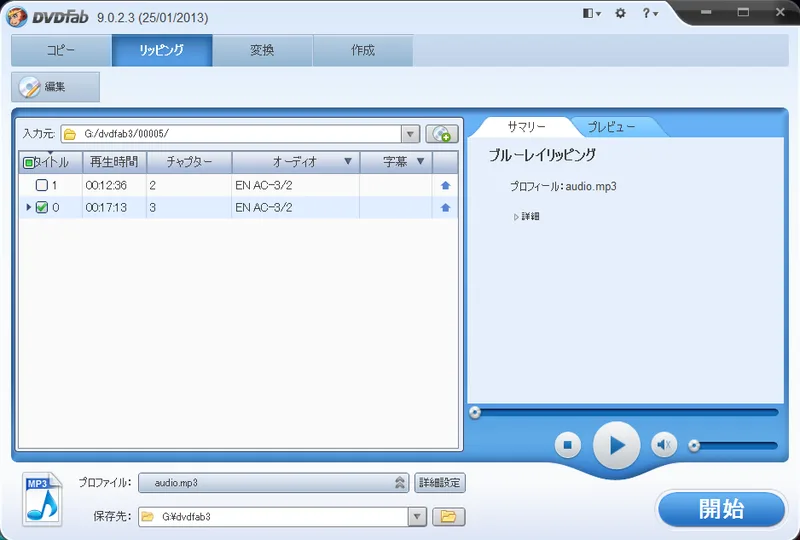800x540 pixels.
Task: Click プロフィール: audio.mp3 summary text
Action: pos(563,186)
